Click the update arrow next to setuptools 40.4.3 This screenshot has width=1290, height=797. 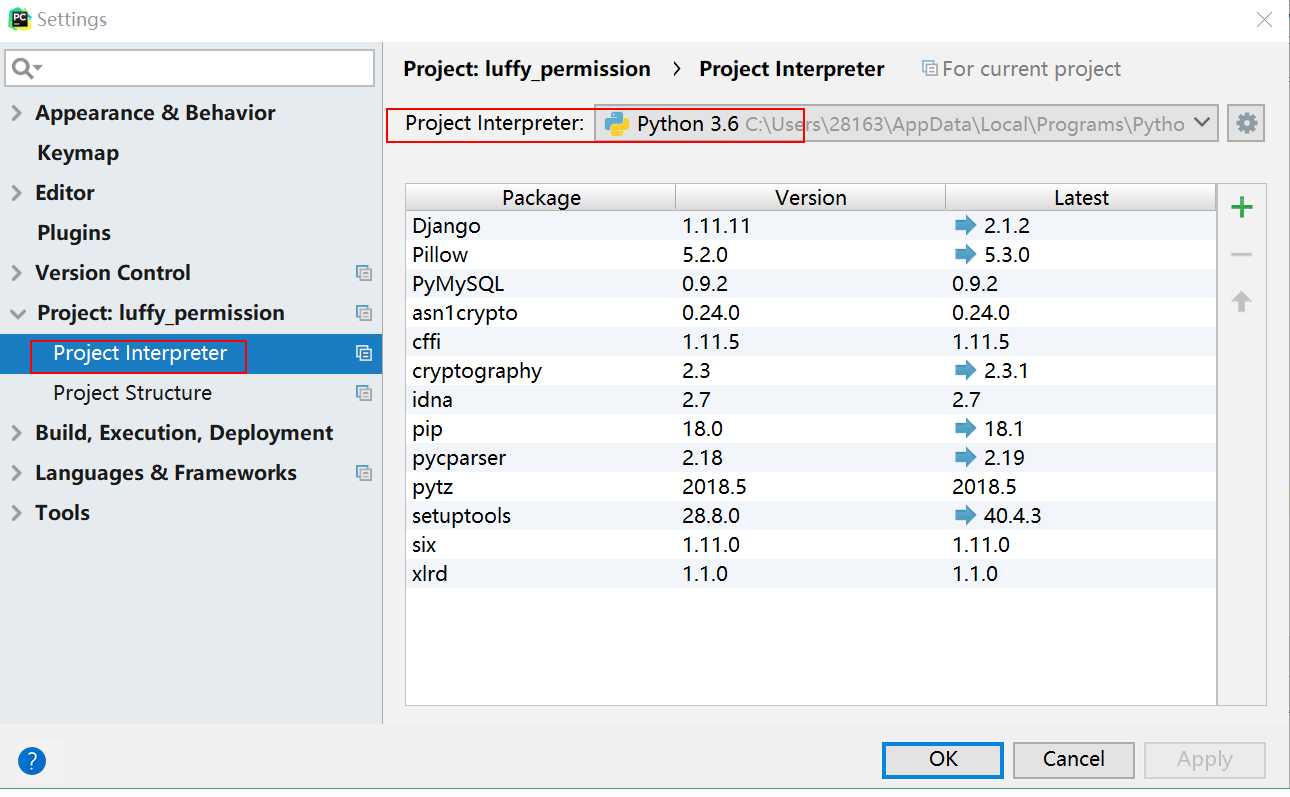[965, 516]
